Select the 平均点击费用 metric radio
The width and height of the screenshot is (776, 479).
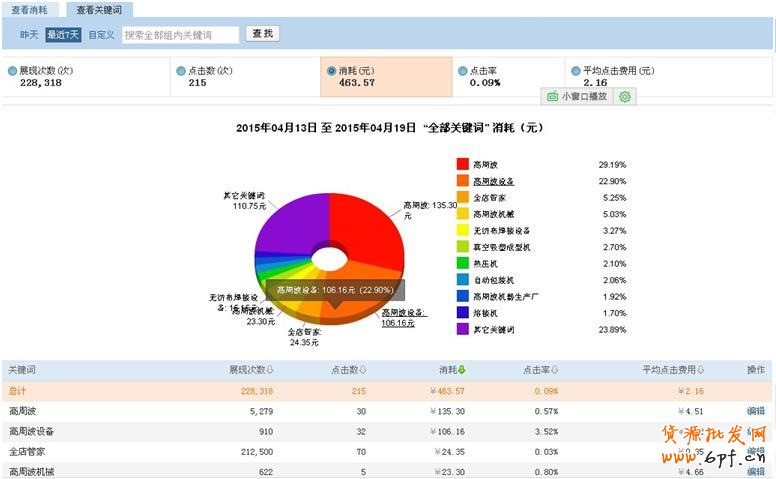tap(576, 71)
